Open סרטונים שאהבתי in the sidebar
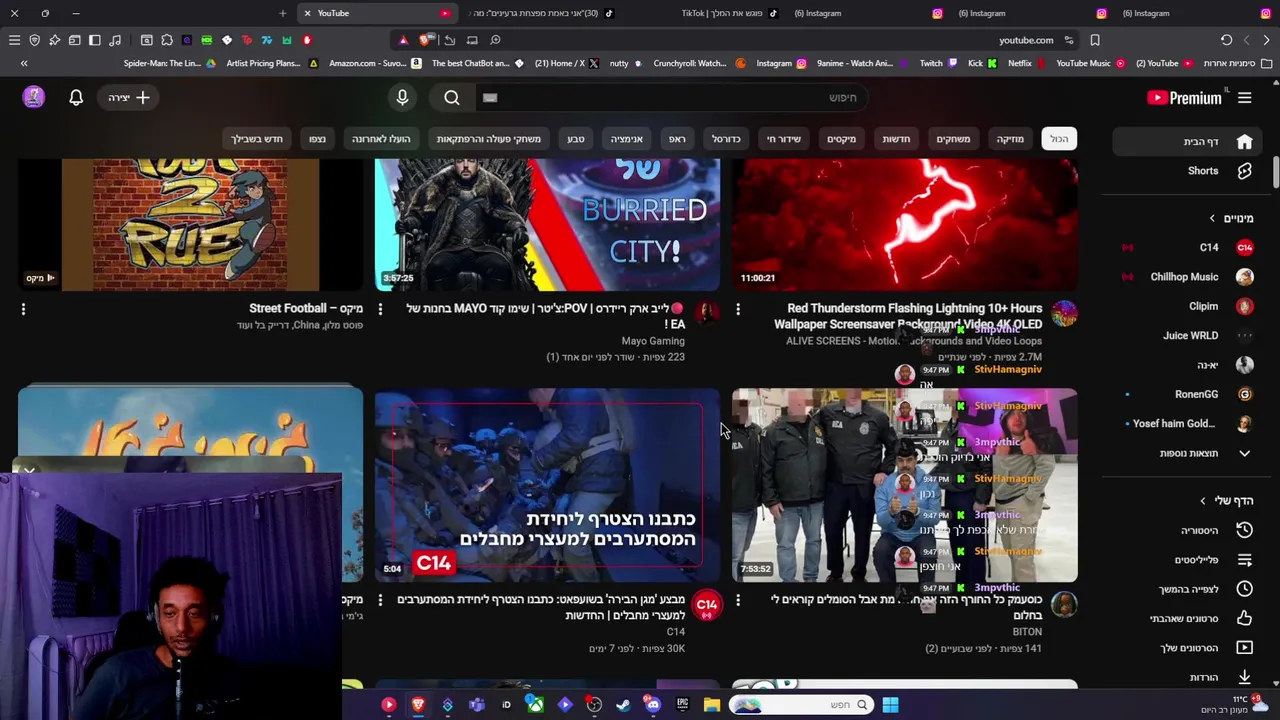1280x720 pixels. [x=1189, y=618]
